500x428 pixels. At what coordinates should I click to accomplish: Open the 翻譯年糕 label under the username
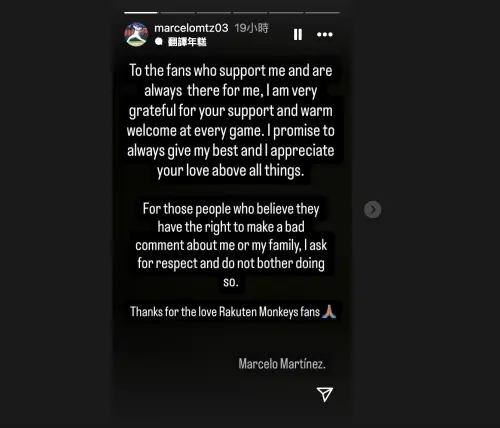click(187, 42)
